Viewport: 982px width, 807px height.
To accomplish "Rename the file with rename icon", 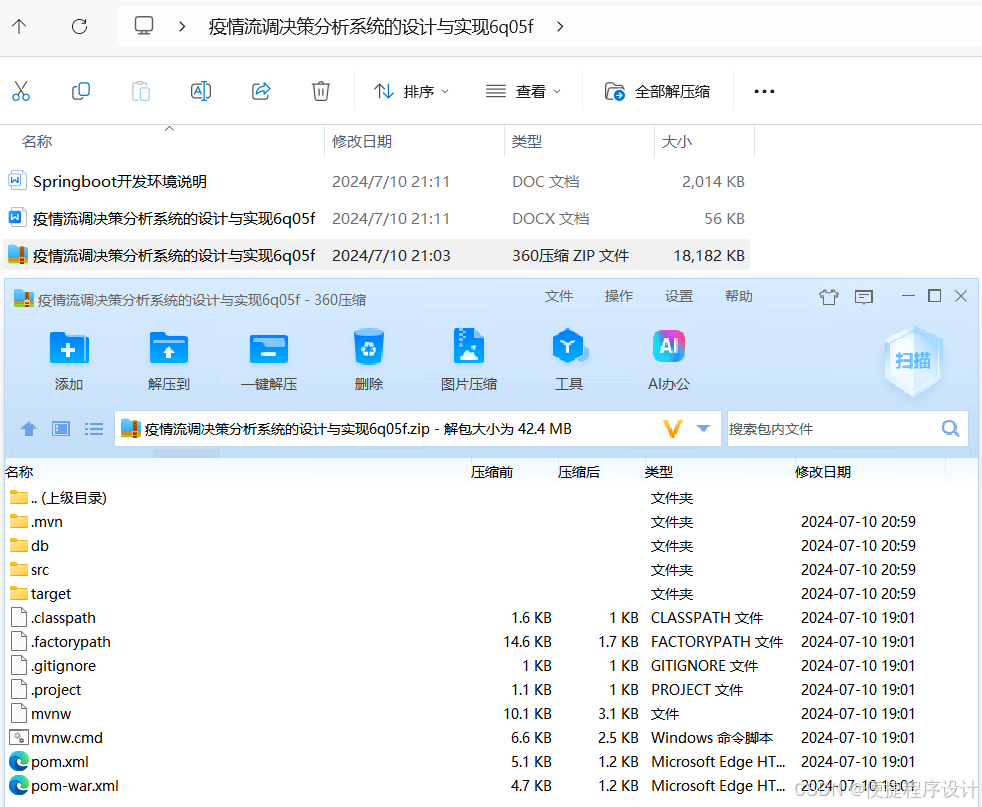I will (200, 91).
